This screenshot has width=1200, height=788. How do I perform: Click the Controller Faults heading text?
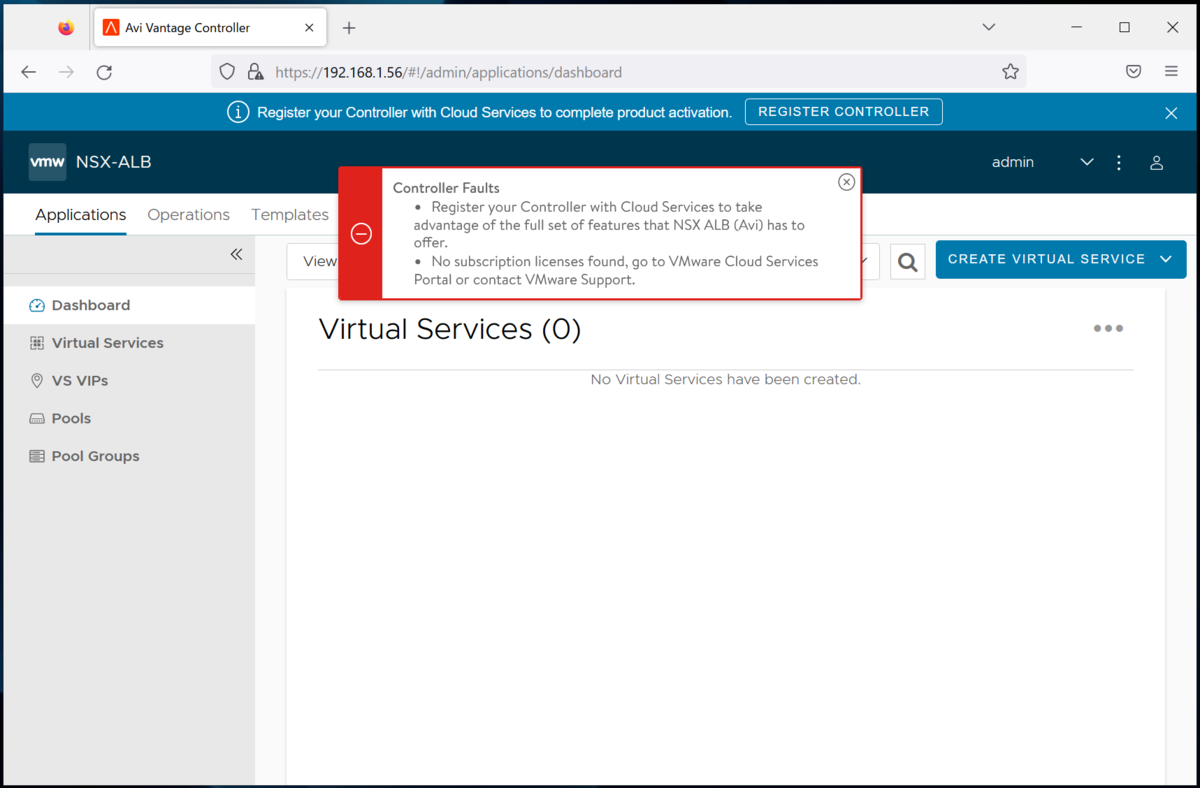pos(446,188)
